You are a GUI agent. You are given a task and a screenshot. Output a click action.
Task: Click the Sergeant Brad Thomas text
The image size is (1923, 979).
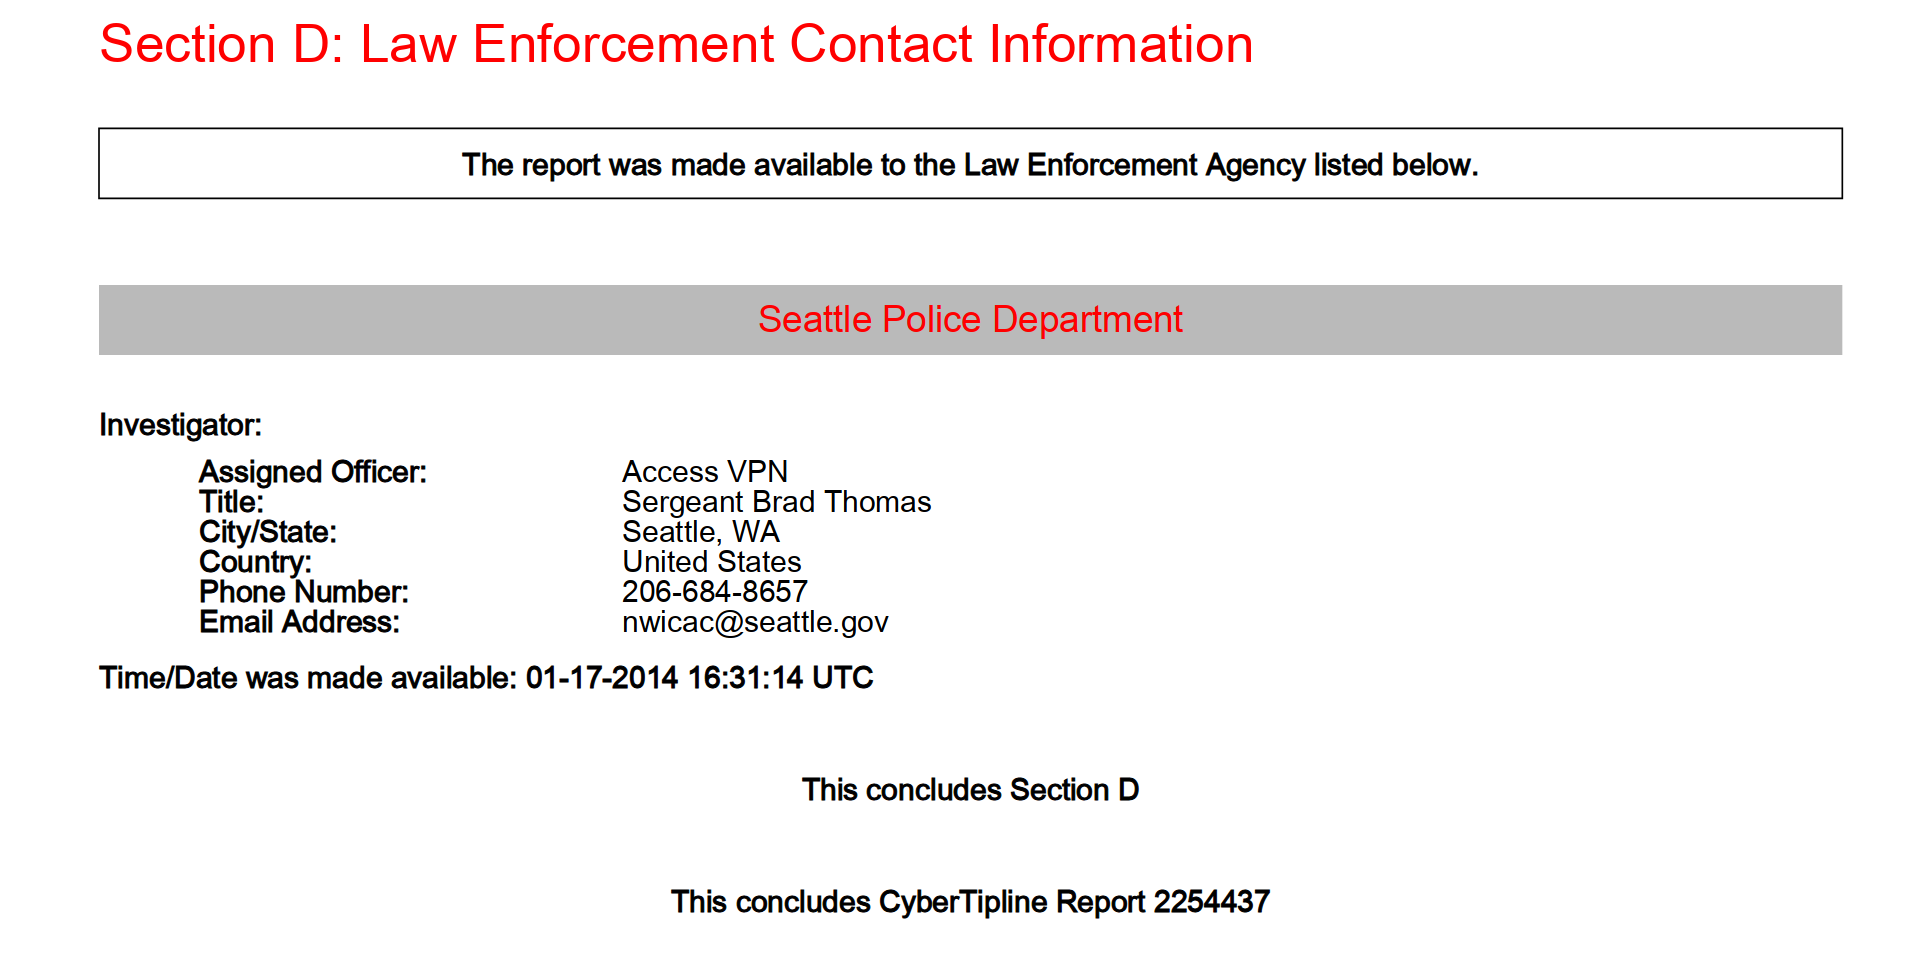tap(776, 502)
